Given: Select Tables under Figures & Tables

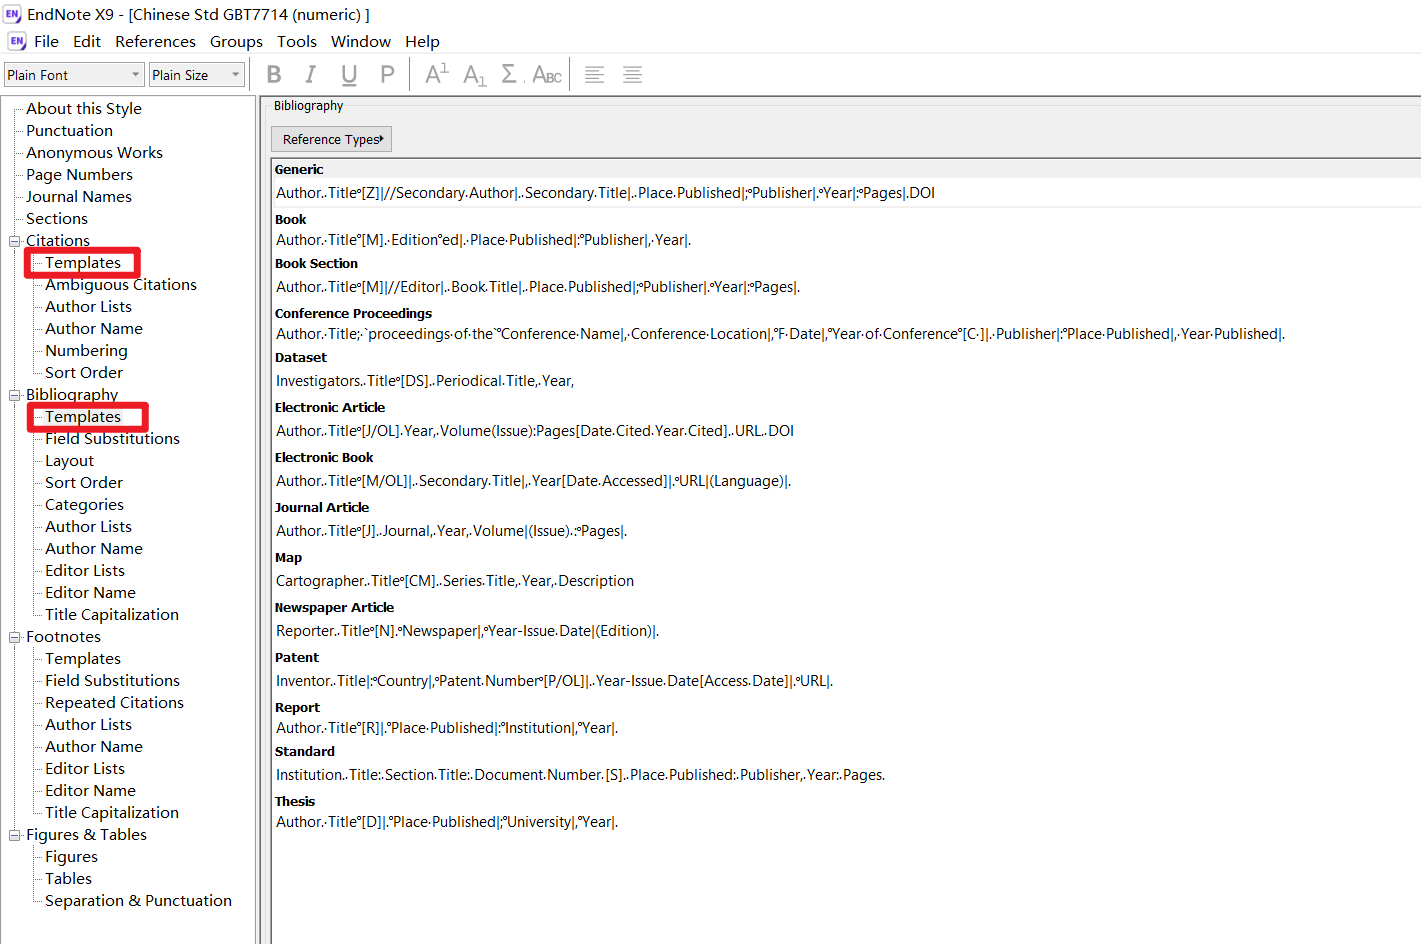Looking at the screenshot, I should tap(68, 878).
